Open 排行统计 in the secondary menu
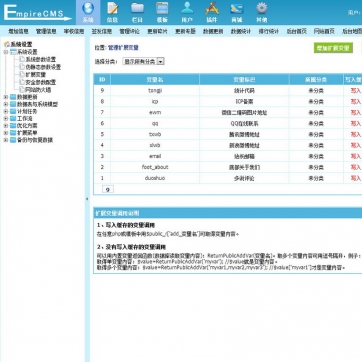 pos(269,32)
